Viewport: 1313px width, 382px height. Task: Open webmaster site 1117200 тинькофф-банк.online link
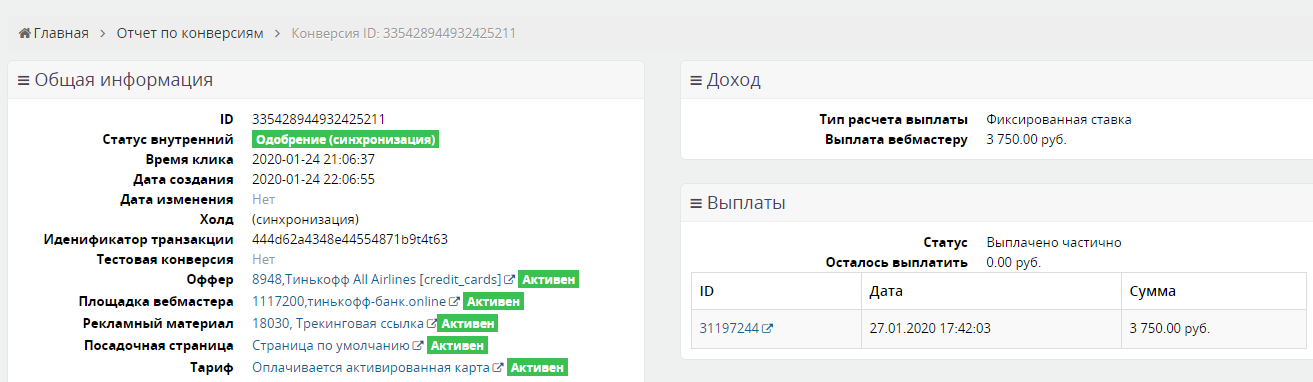click(x=350, y=302)
